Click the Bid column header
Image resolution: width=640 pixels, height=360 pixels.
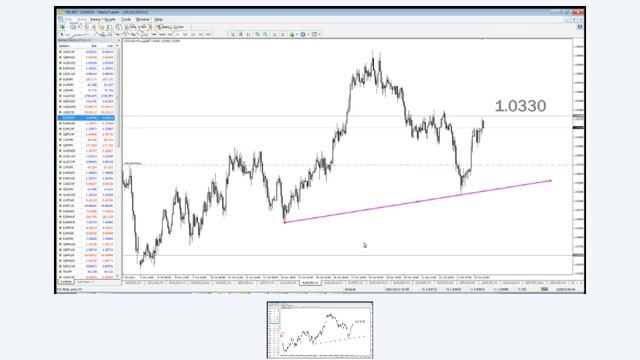click(93, 46)
